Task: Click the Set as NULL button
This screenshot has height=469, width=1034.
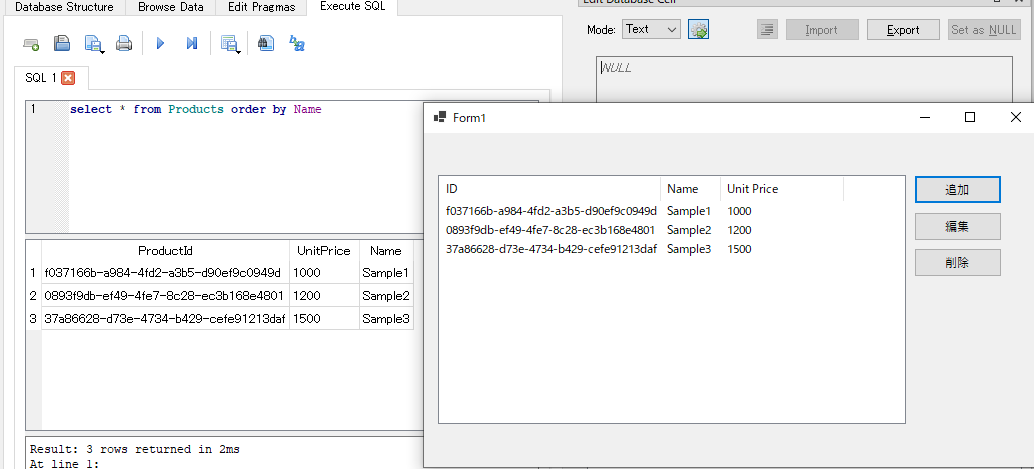Action: click(984, 30)
